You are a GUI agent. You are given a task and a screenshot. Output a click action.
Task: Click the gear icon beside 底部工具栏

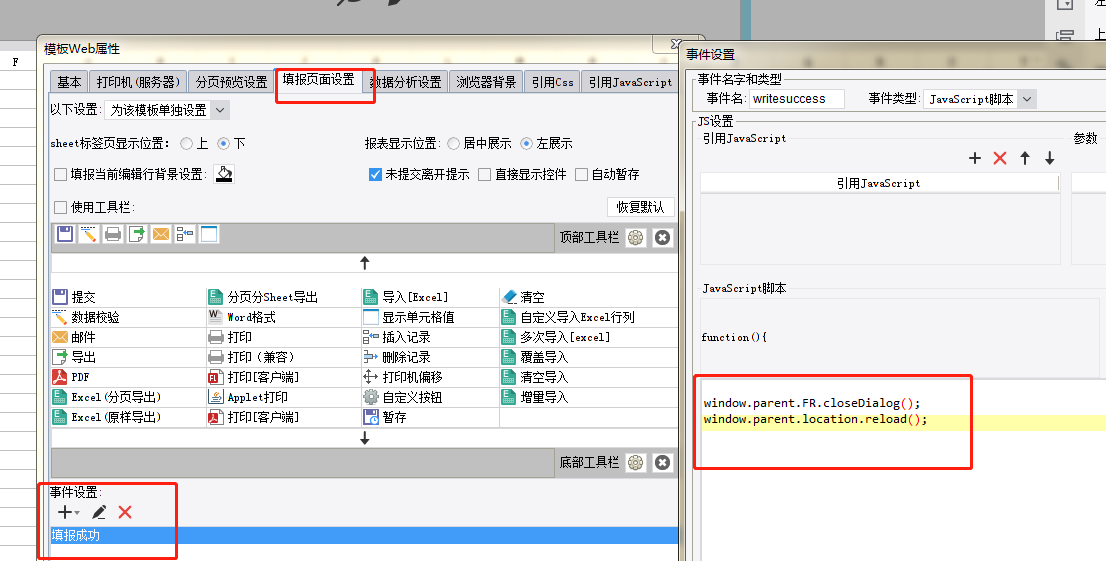636,462
